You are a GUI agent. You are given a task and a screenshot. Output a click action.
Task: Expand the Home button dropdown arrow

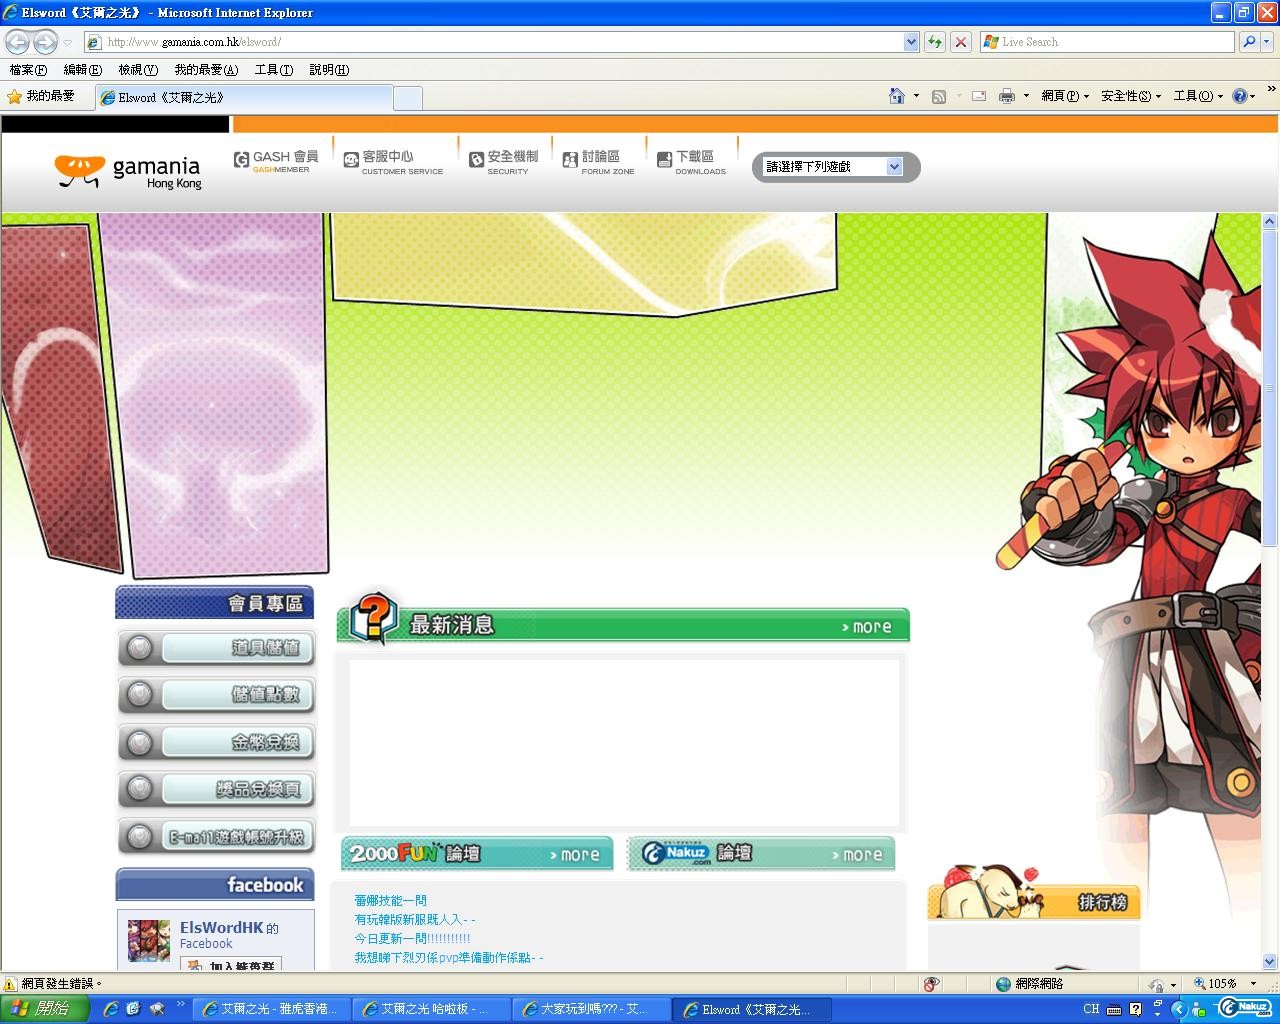(x=916, y=96)
